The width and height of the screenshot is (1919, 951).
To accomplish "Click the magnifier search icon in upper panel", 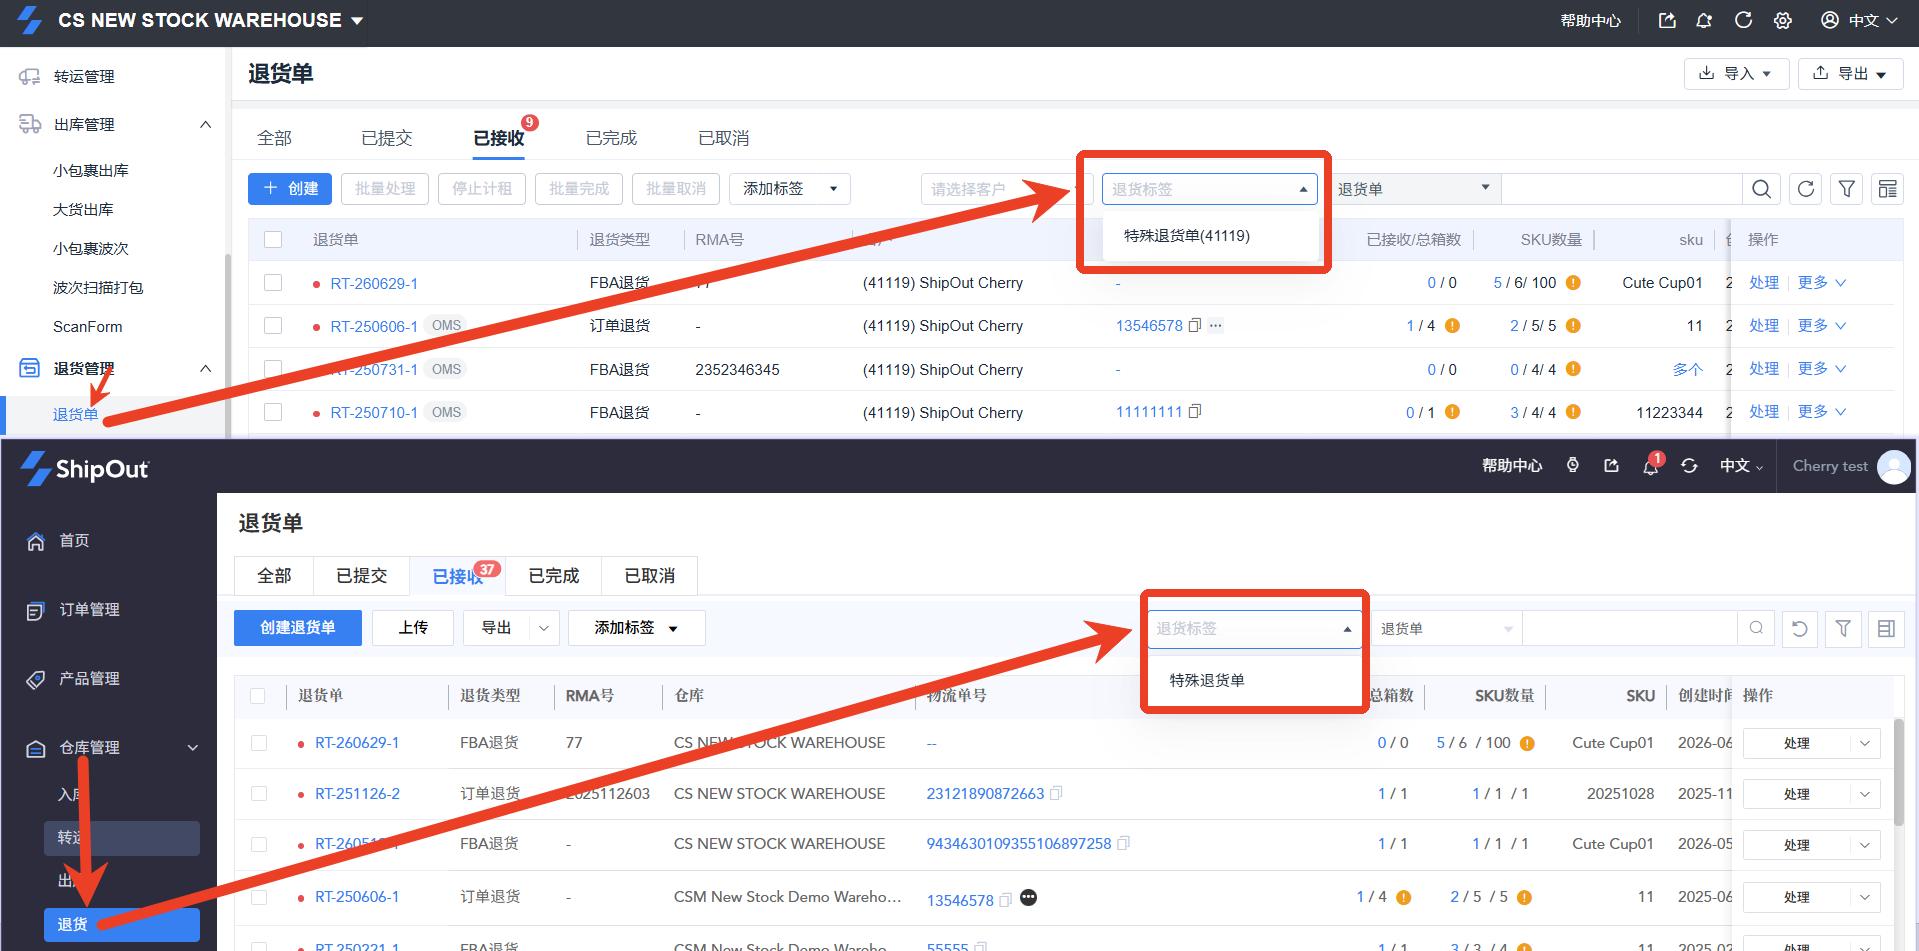I will (1762, 189).
